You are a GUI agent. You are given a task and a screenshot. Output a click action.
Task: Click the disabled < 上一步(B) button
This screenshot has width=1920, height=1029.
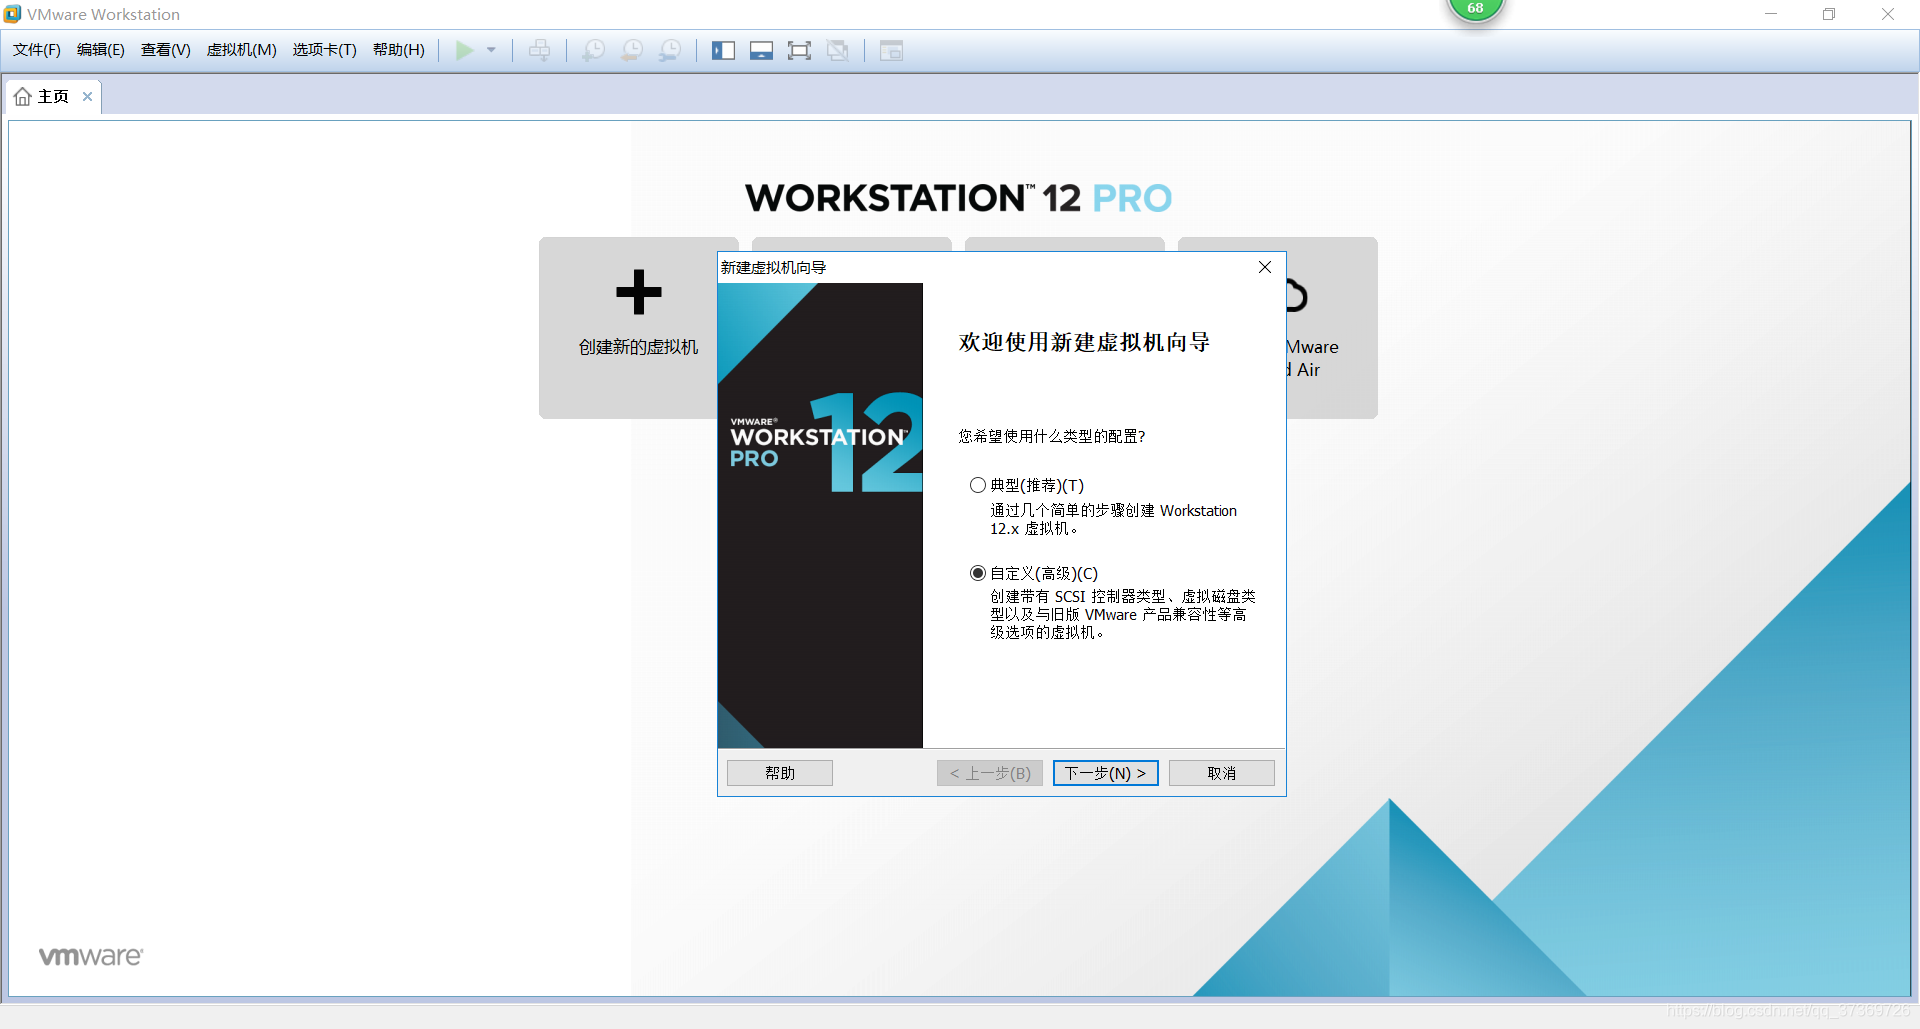[x=990, y=773]
